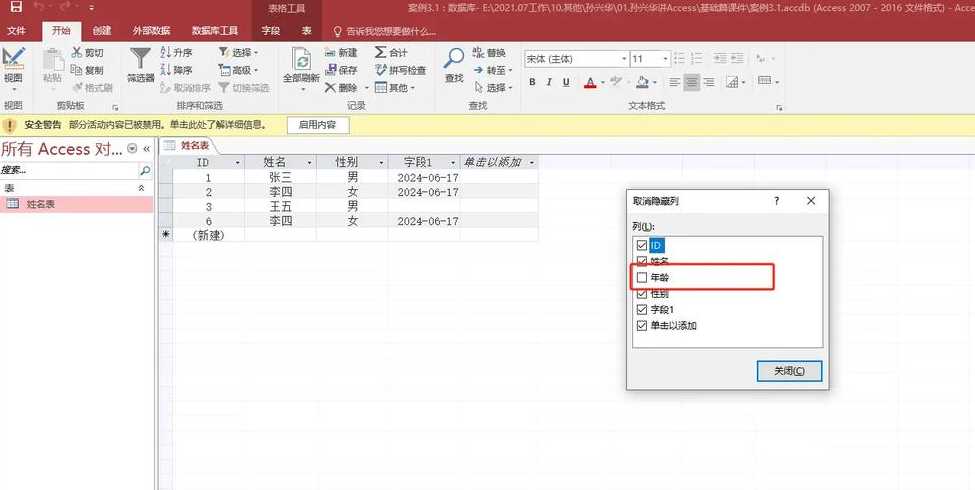Delete the record with 删除
Screen dimensions: 975x490
click(341, 88)
